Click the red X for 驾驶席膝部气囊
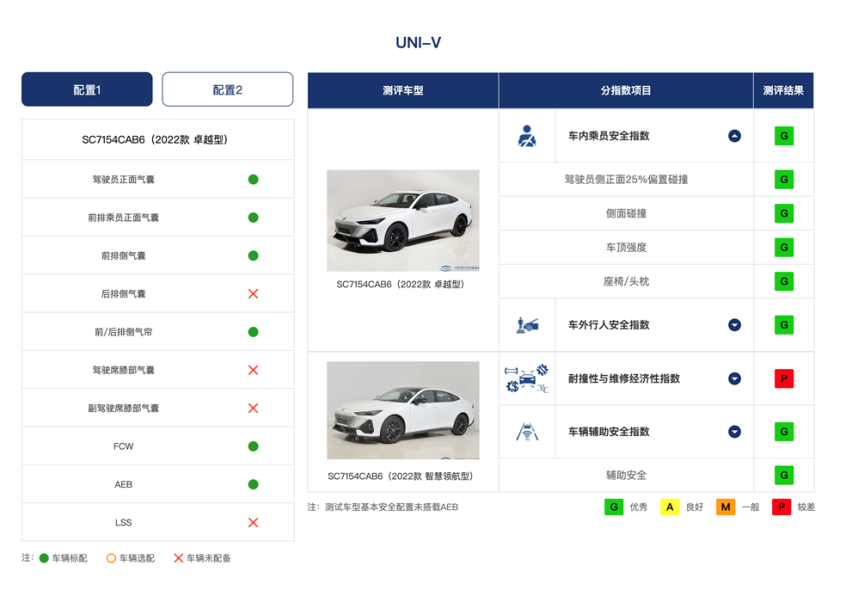 pyautogui.click(x=253, y=370)
